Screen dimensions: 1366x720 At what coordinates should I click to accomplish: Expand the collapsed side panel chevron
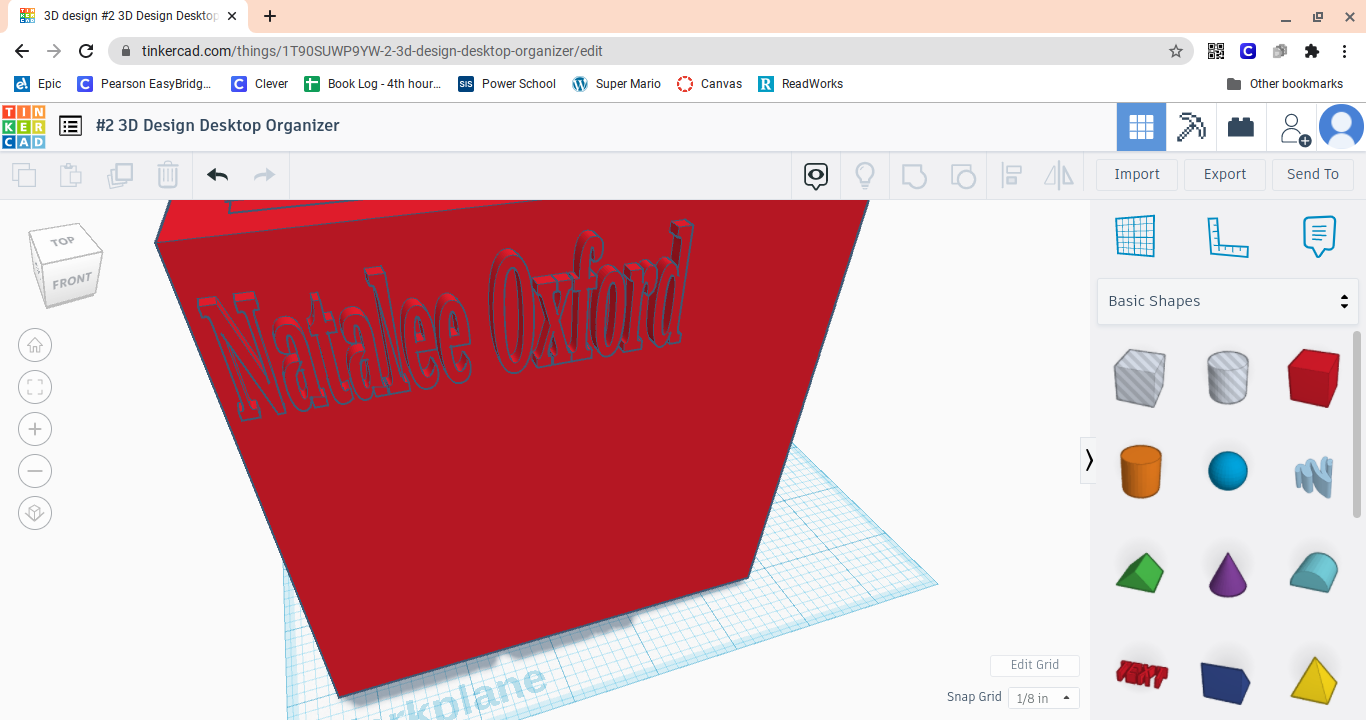tap(1088, 460)
